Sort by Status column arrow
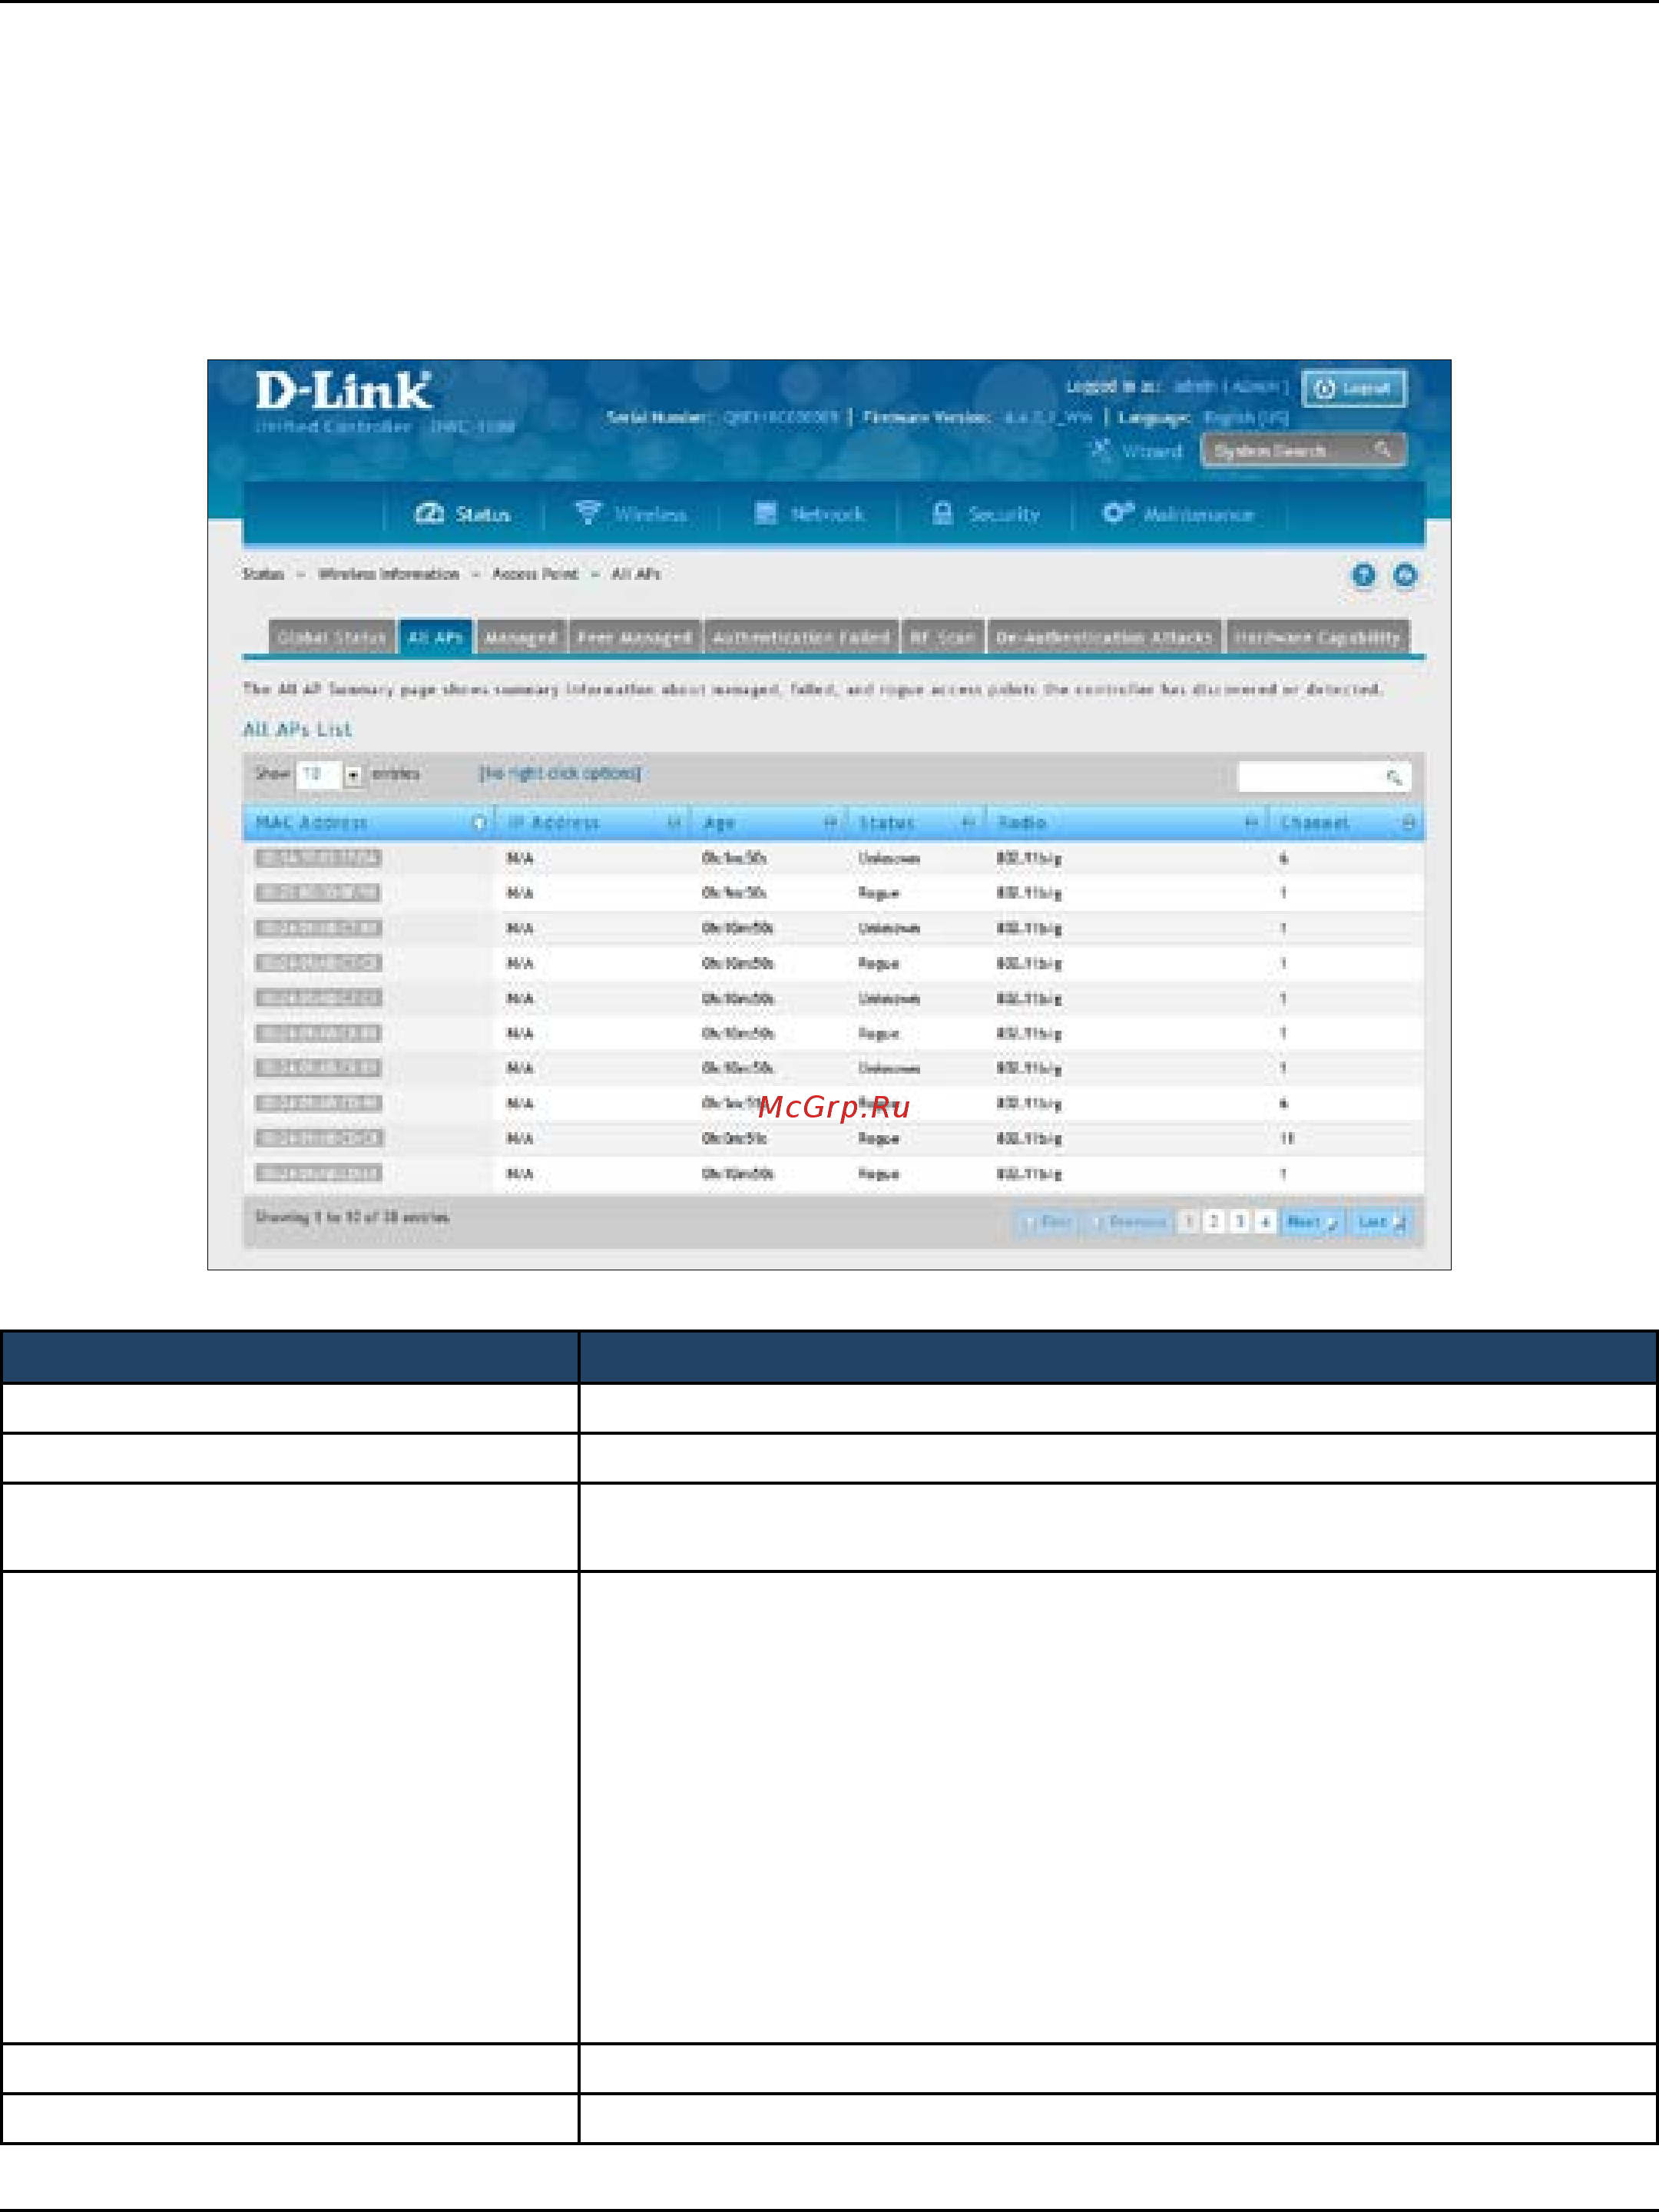 coord(968,823)
